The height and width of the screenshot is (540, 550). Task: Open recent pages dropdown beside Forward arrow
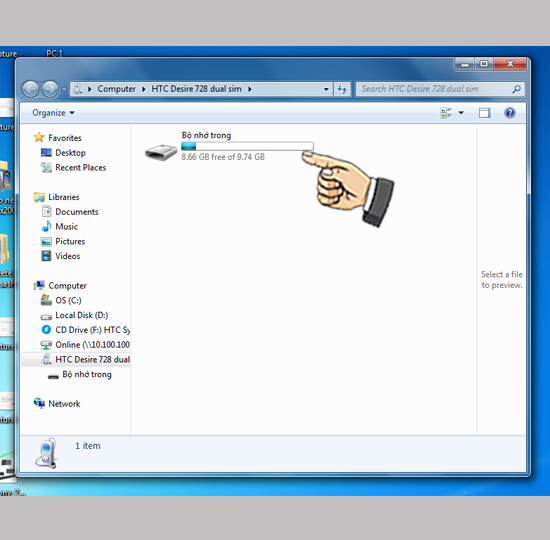click(x=64, y=89)
